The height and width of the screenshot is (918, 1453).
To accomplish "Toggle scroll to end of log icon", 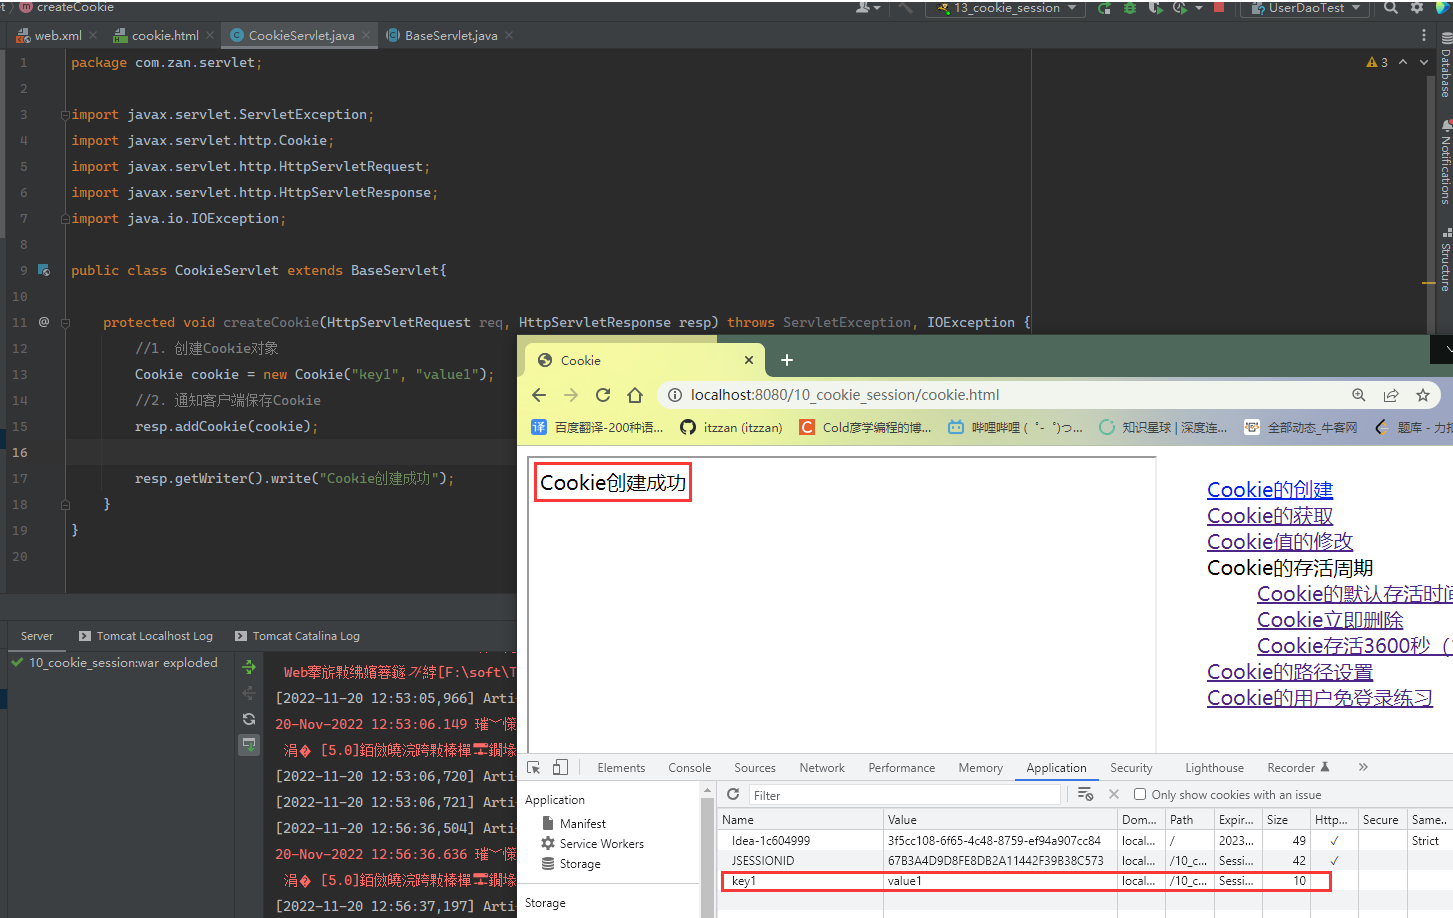I will tap(249, 745).
